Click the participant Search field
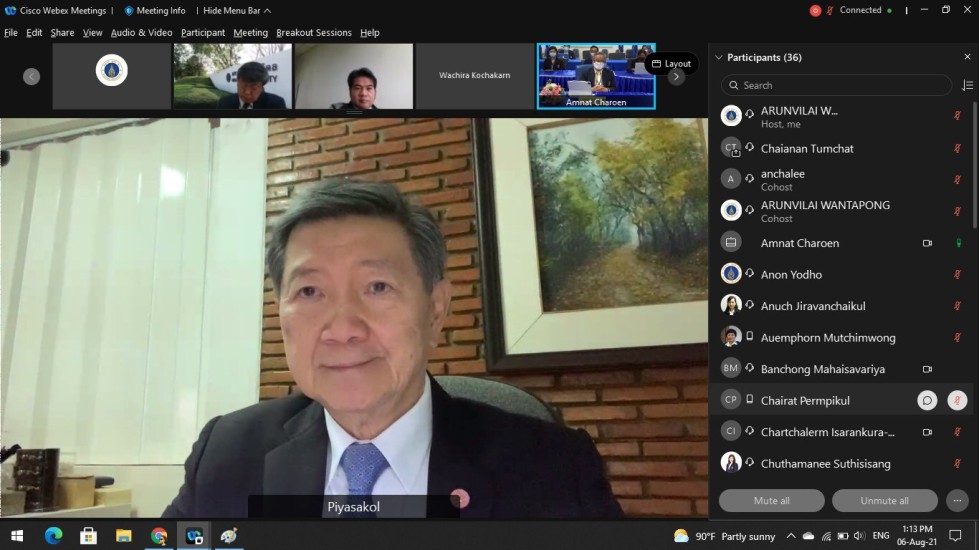The width and height of the screenshot is (979, 550). point(835,86)
